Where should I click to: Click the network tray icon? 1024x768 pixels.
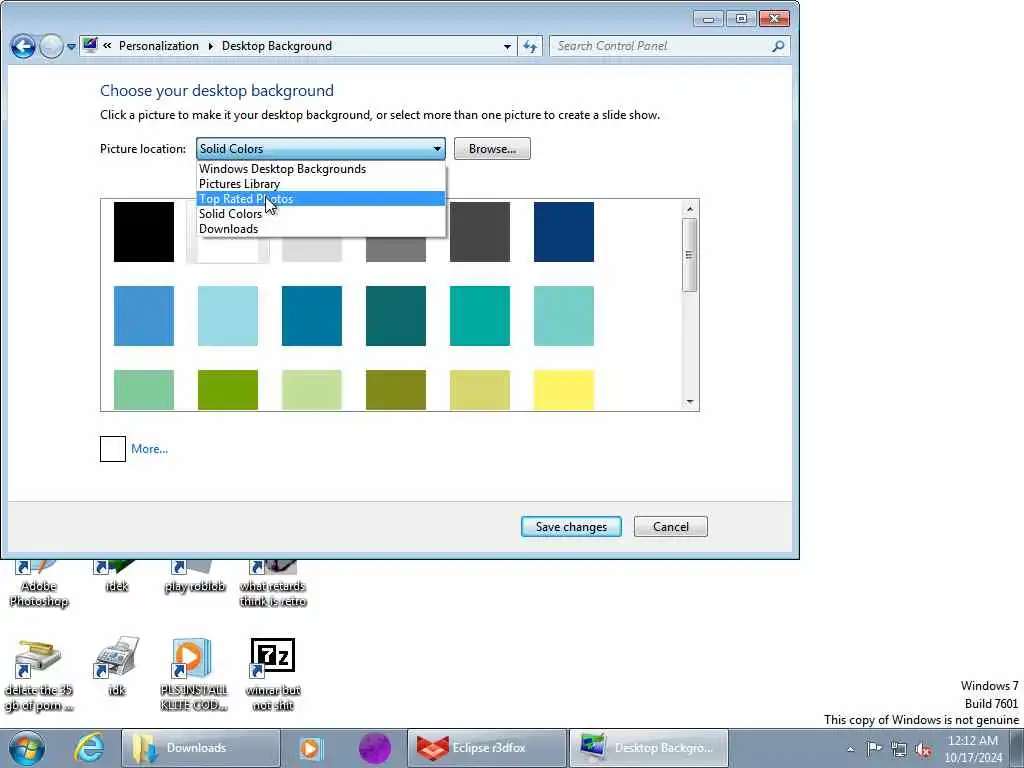click(x=899, y=749)
